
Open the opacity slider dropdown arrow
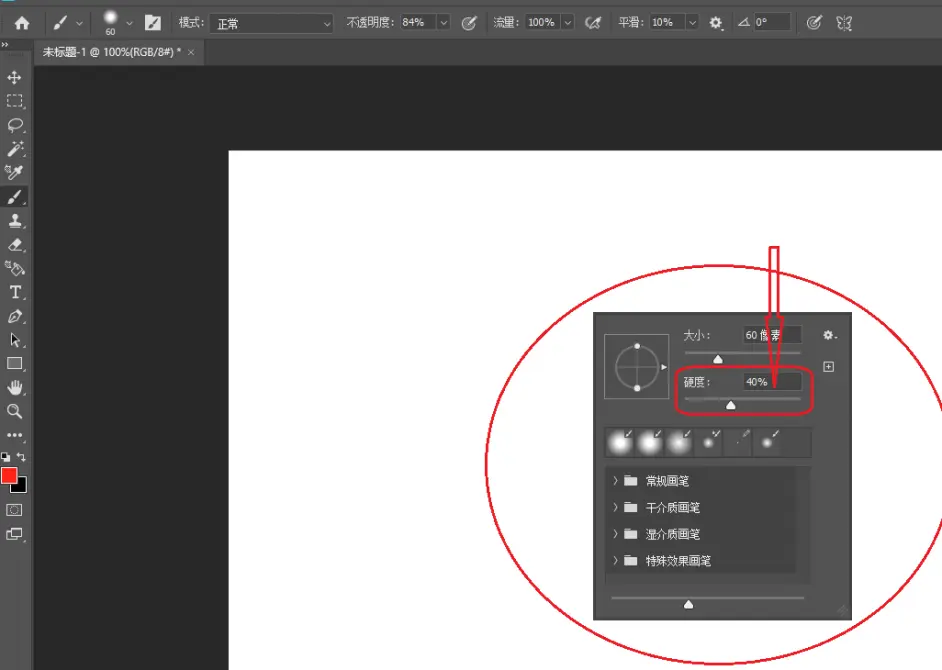coord(443,23)
